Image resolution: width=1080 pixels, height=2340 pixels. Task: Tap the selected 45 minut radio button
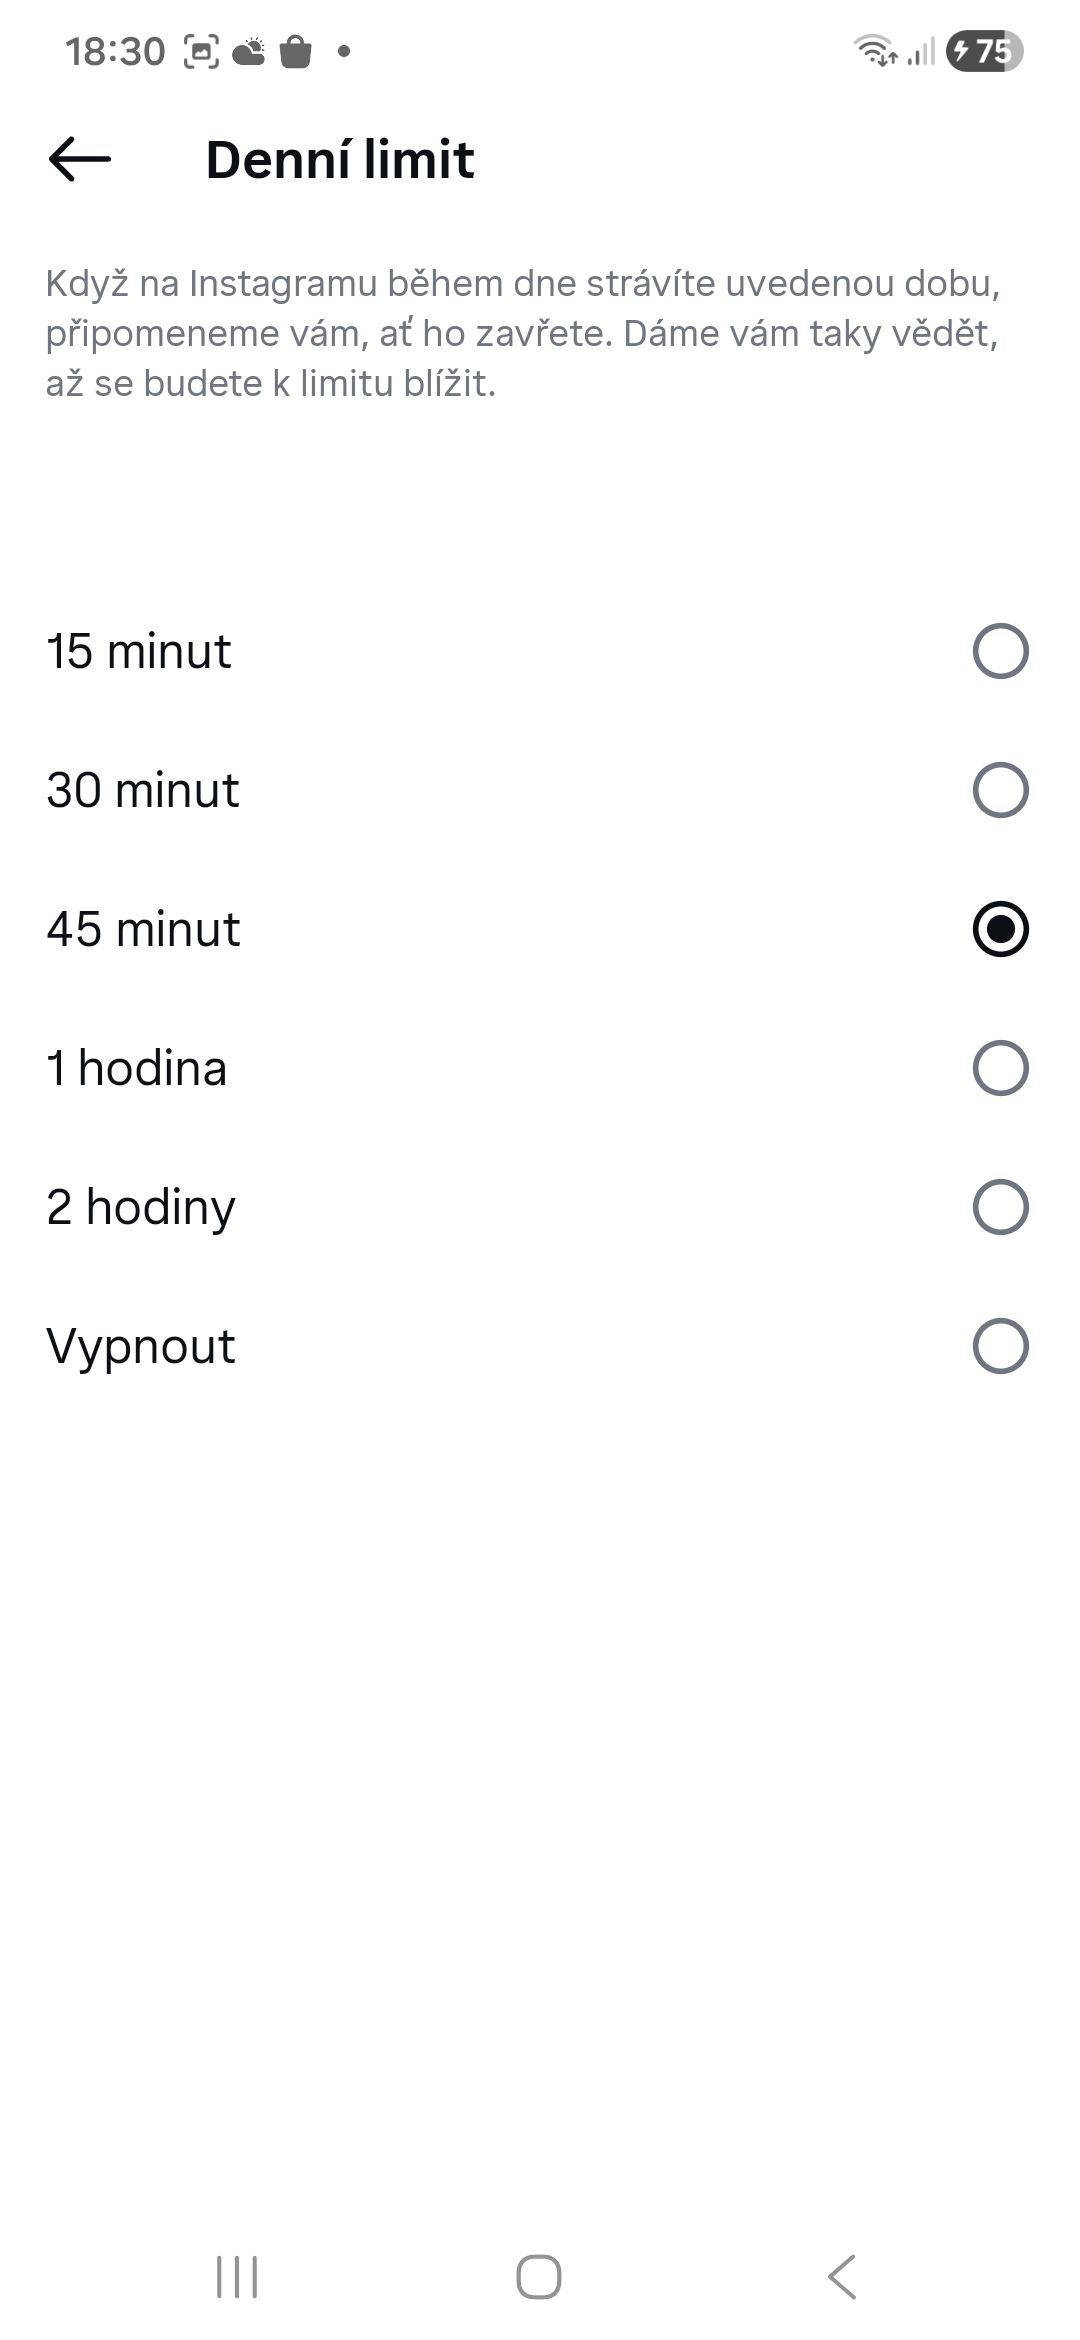point(1000,929)
